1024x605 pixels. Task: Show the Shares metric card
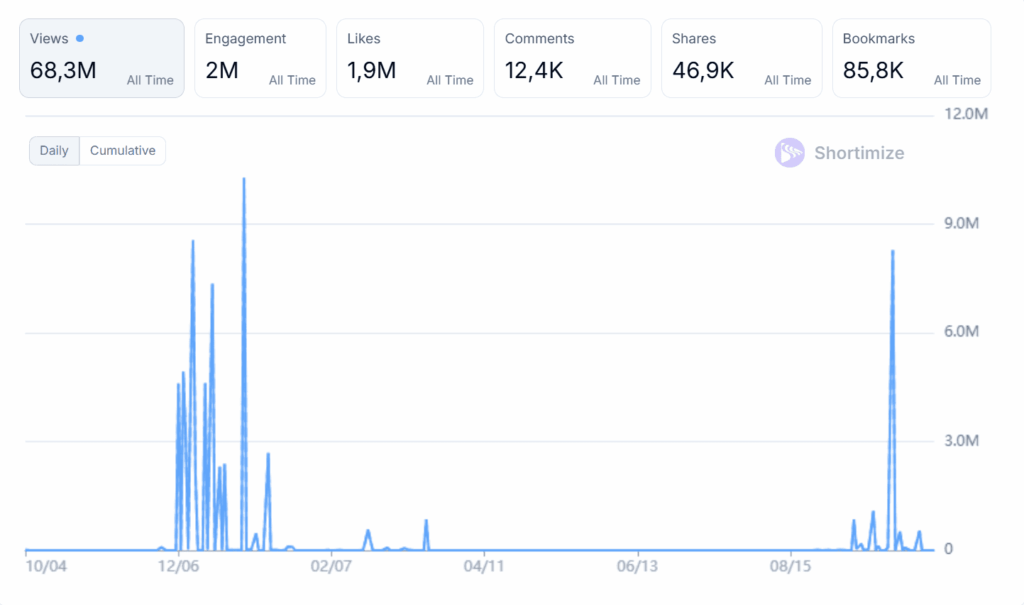741,58
